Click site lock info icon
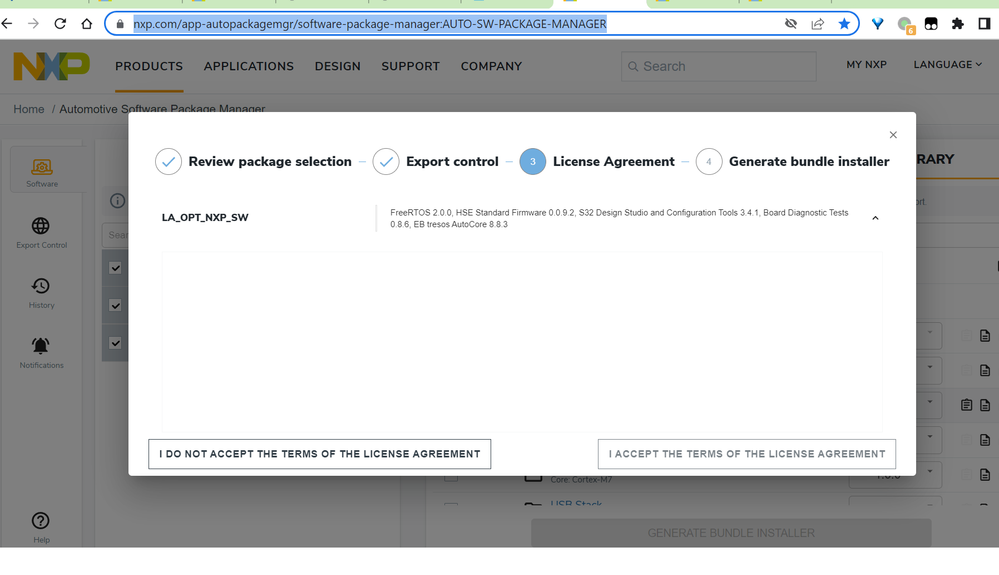The width and height of the screenshot is (999, 575). (x=120, y=24)
